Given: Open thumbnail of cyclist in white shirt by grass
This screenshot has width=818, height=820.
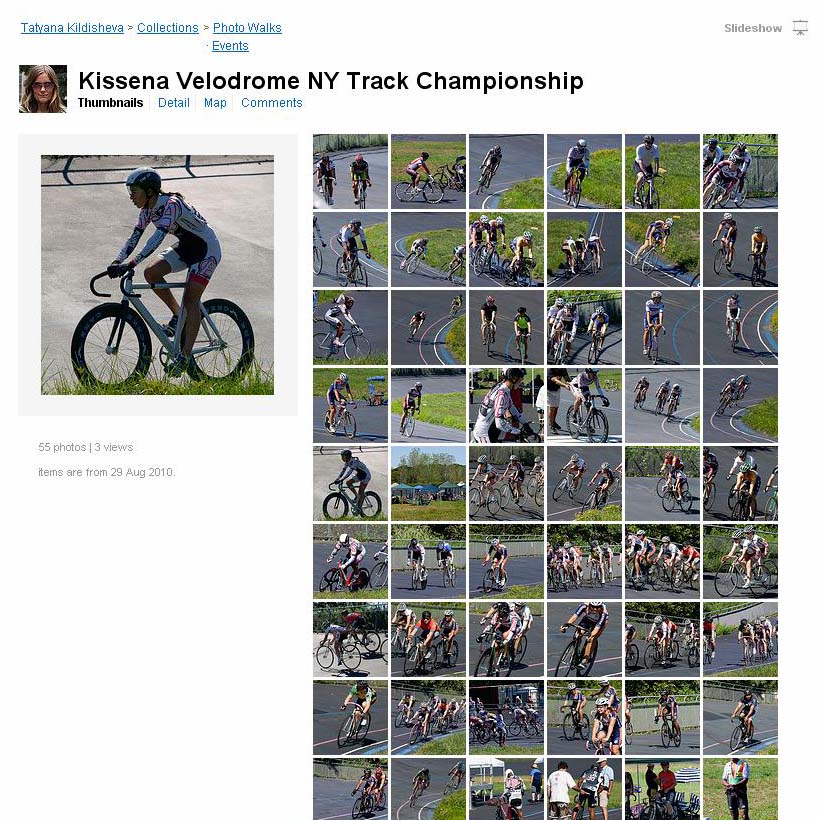Looking at the screenshot, I should (662, 172).
